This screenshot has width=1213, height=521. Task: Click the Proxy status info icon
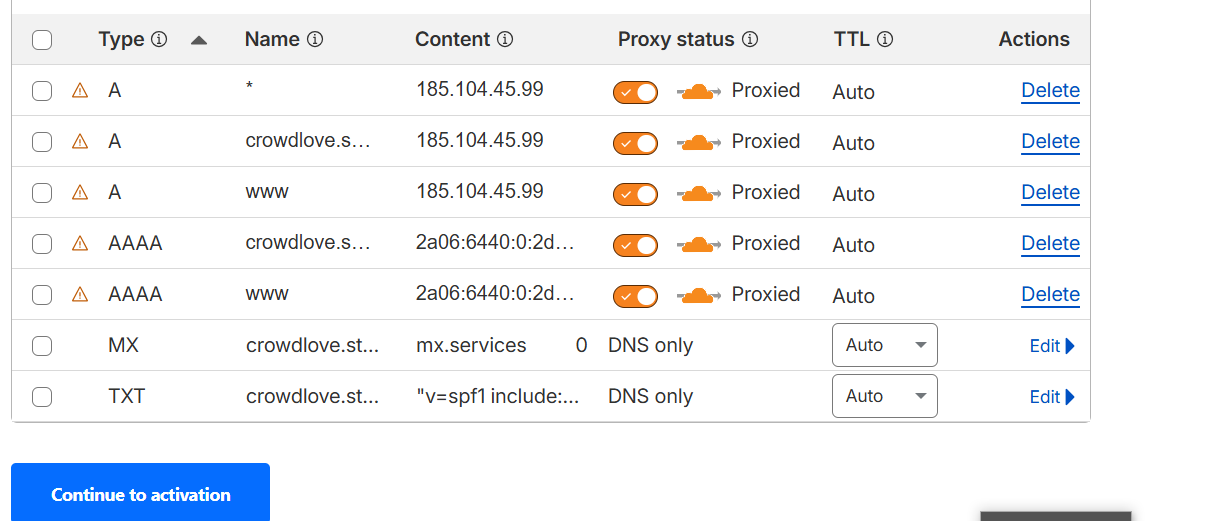pyautogui.click(x=750, y=40)
